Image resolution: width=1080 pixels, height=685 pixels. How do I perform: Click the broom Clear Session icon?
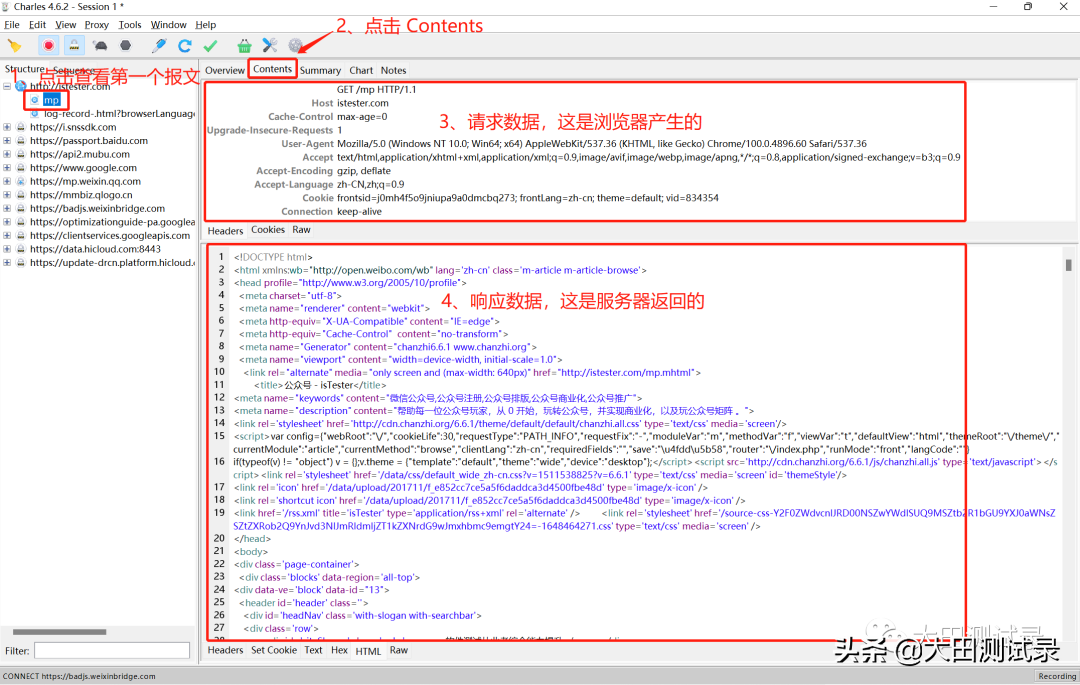click(x=14, y=45)
